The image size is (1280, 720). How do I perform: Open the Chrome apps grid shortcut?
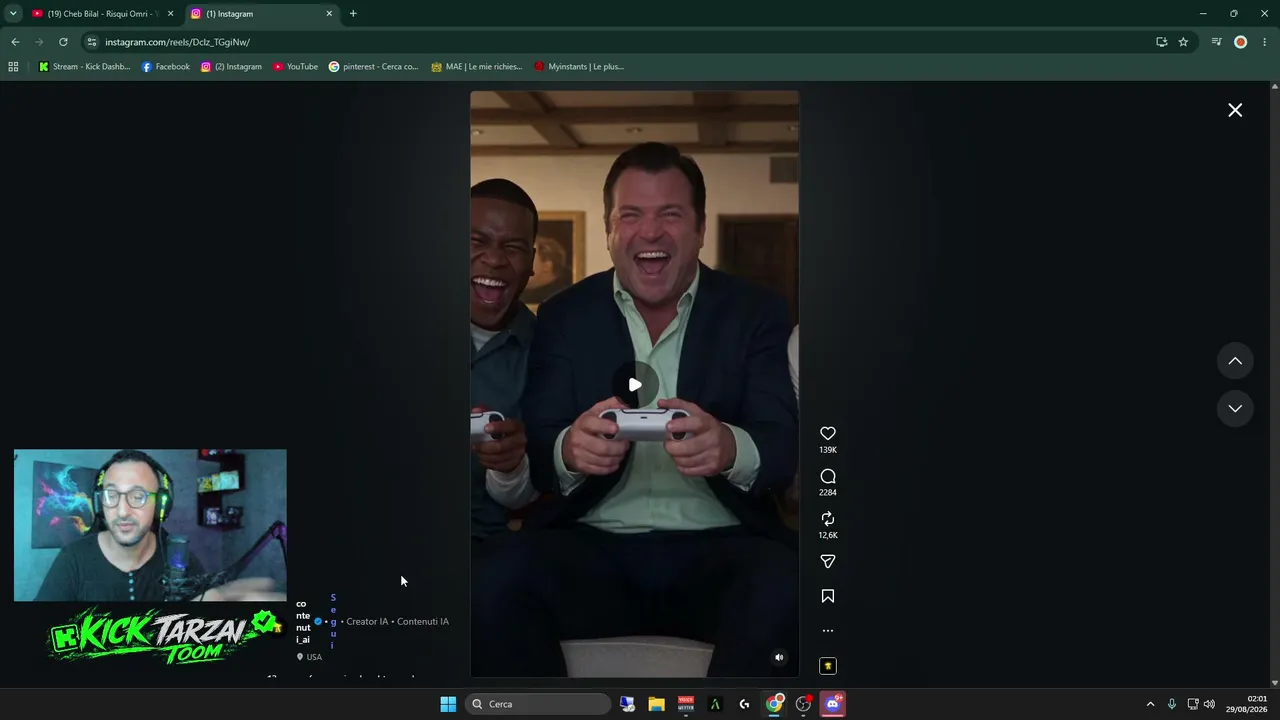[13, 67]
